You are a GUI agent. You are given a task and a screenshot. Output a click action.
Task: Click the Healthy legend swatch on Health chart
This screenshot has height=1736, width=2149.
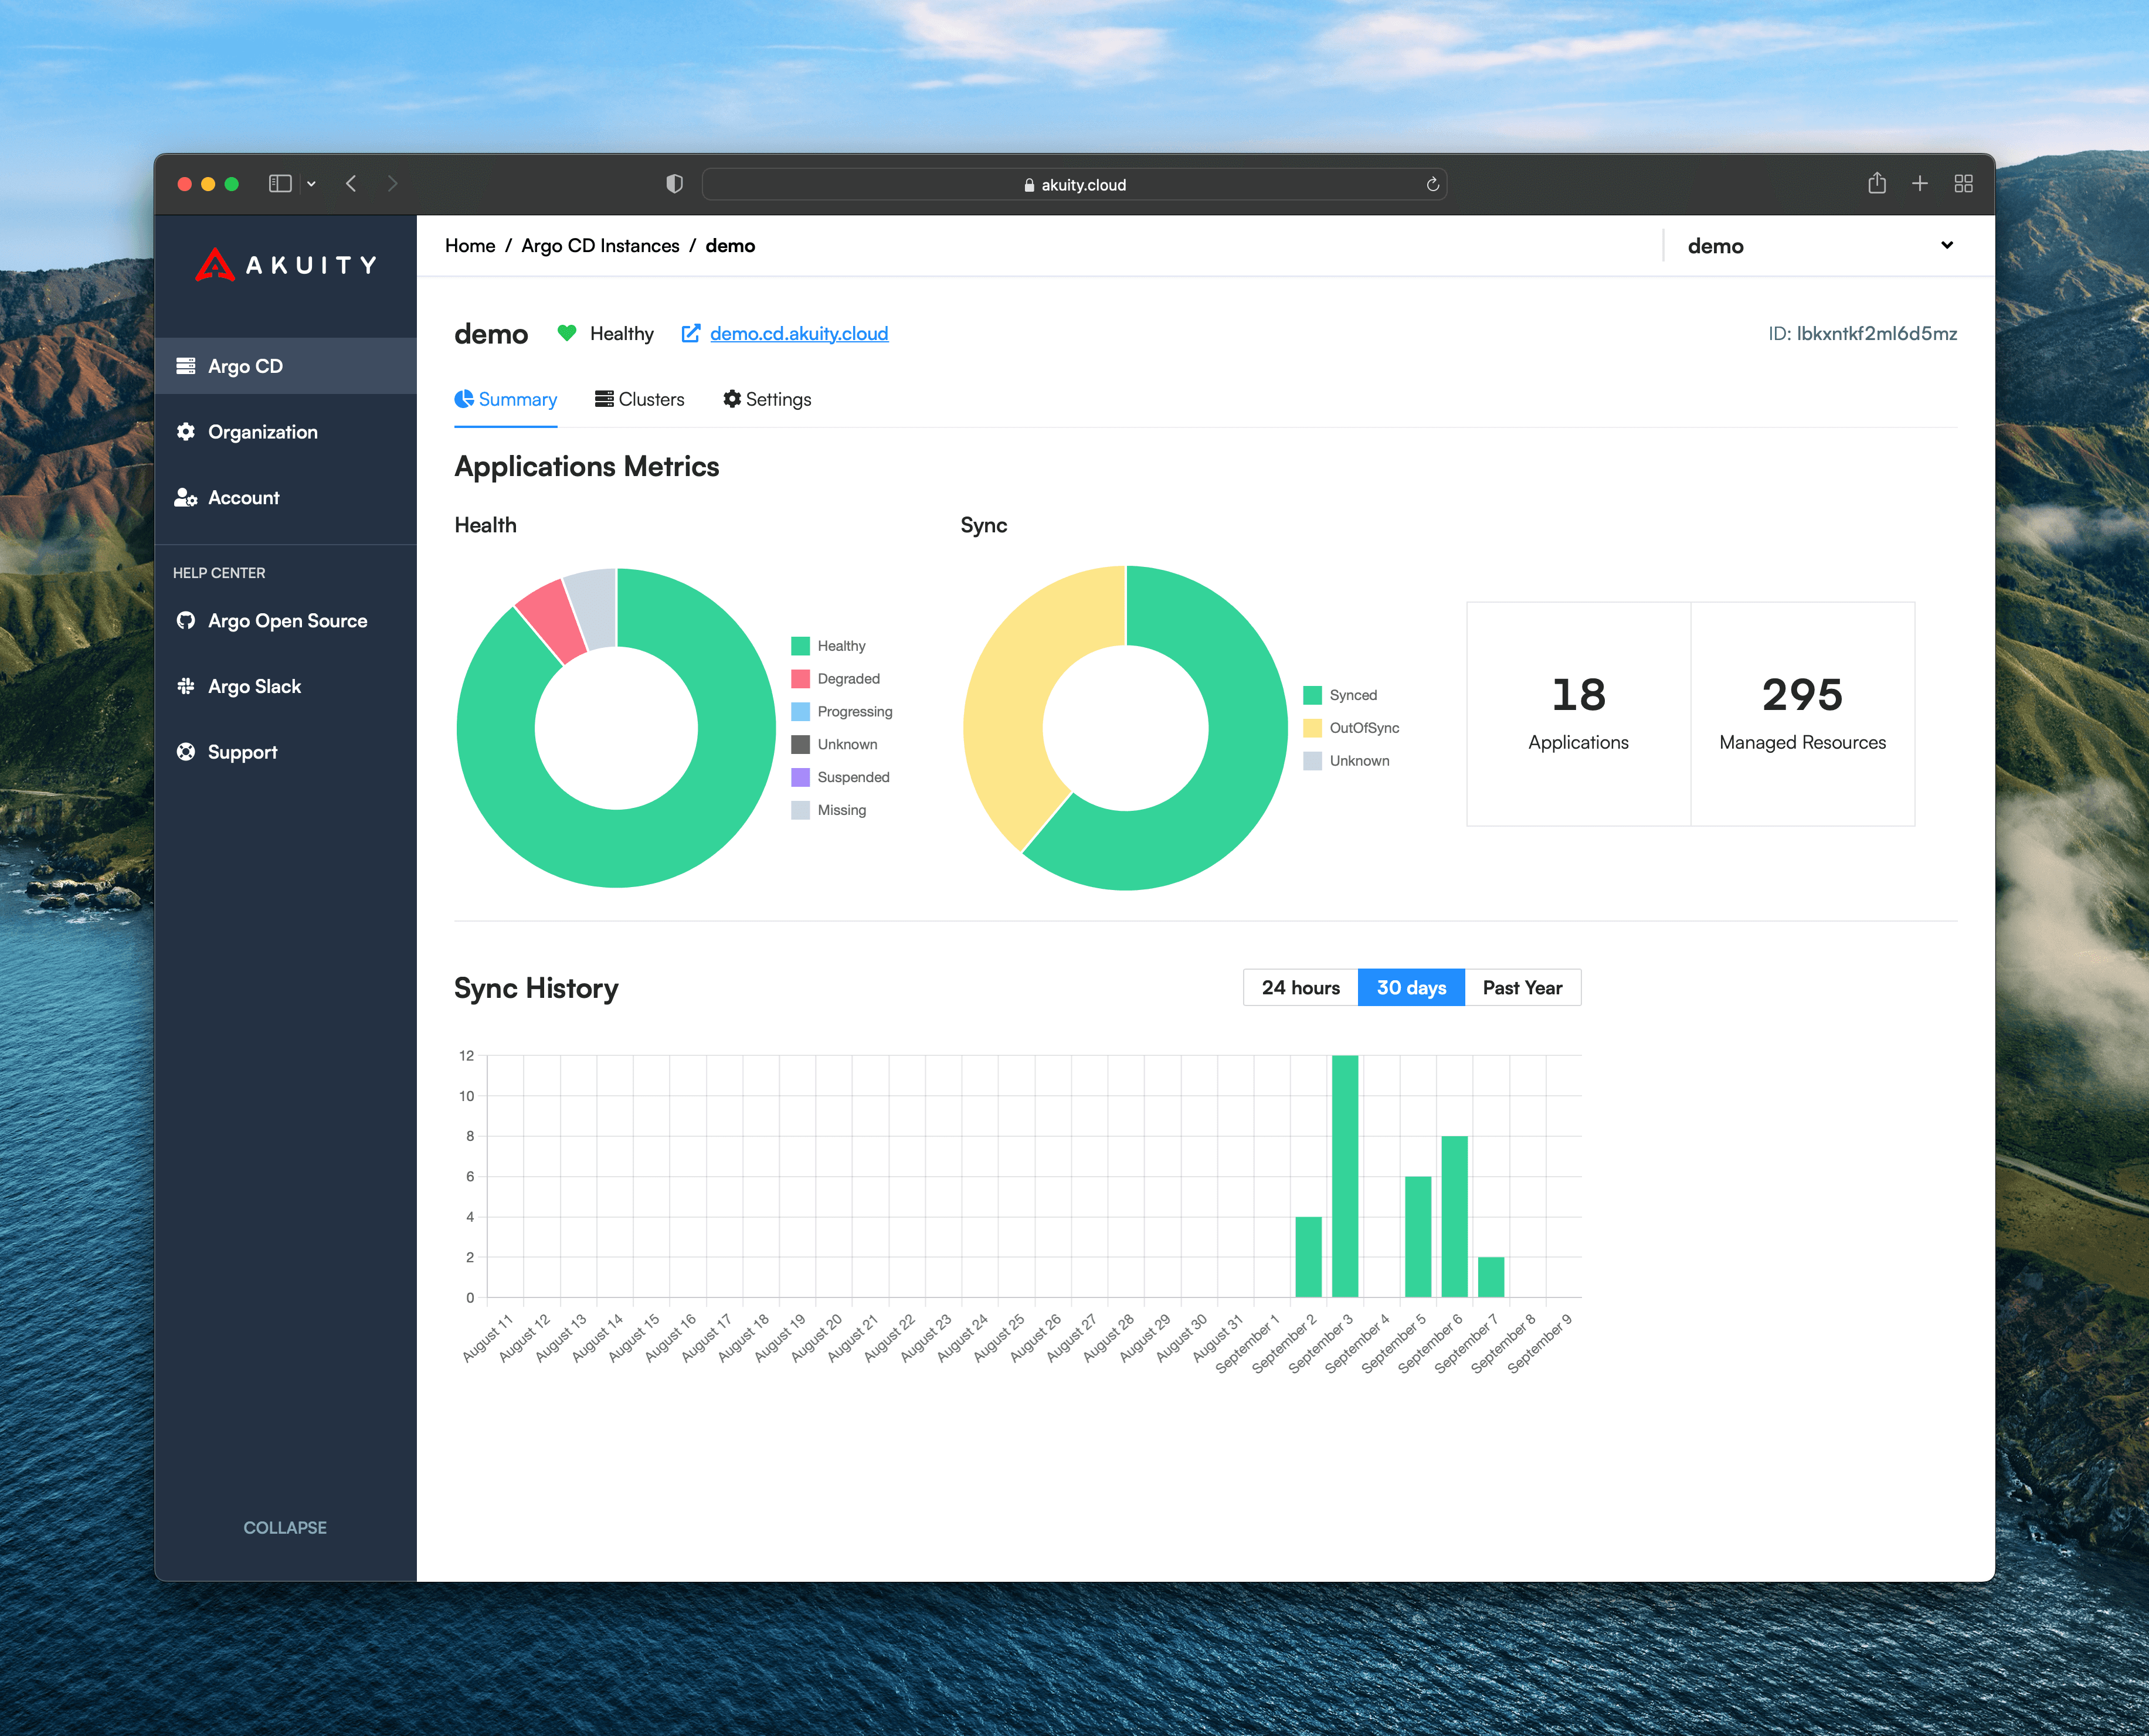(x=800, y=645)
